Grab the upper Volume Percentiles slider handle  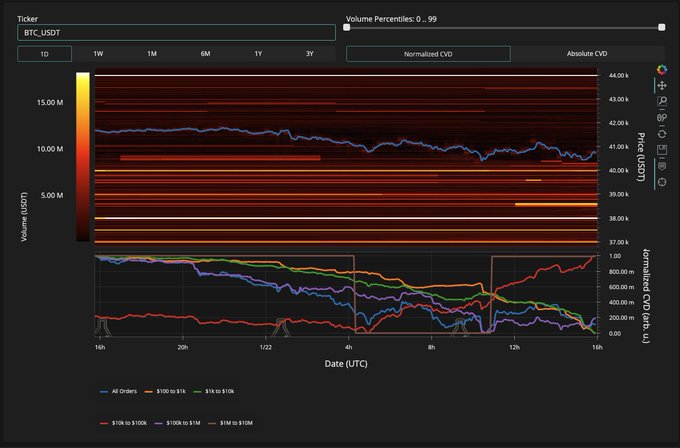click(661, 27)
